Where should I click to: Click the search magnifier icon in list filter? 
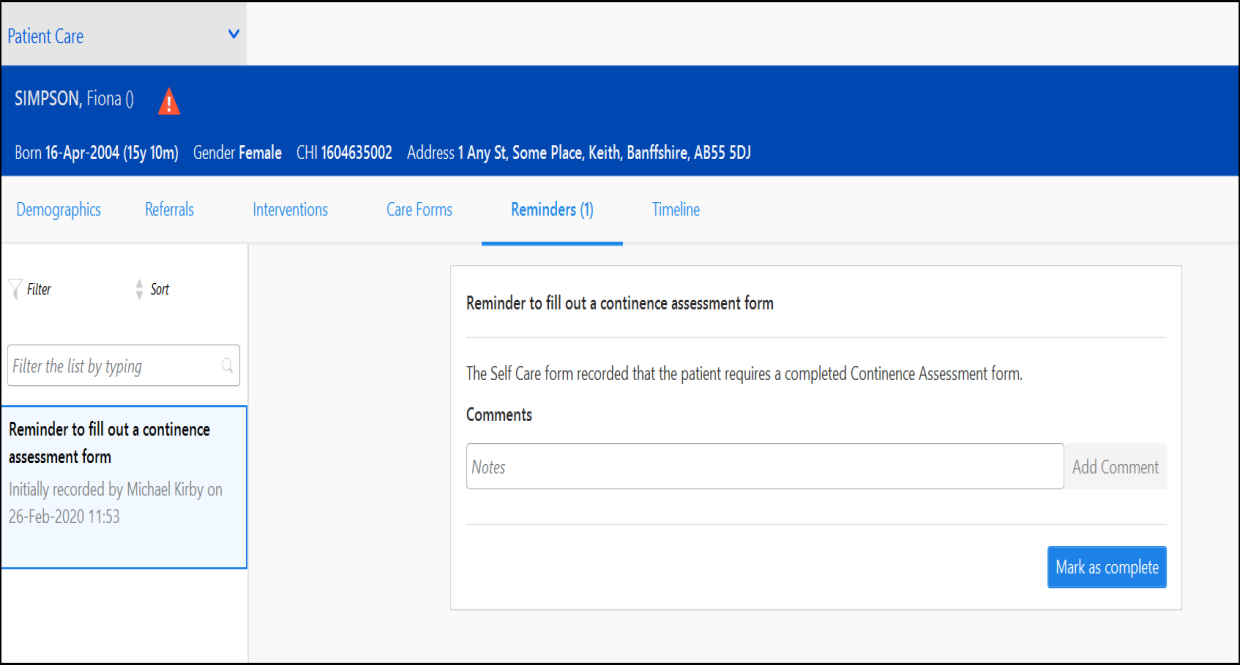click(228, 366)
